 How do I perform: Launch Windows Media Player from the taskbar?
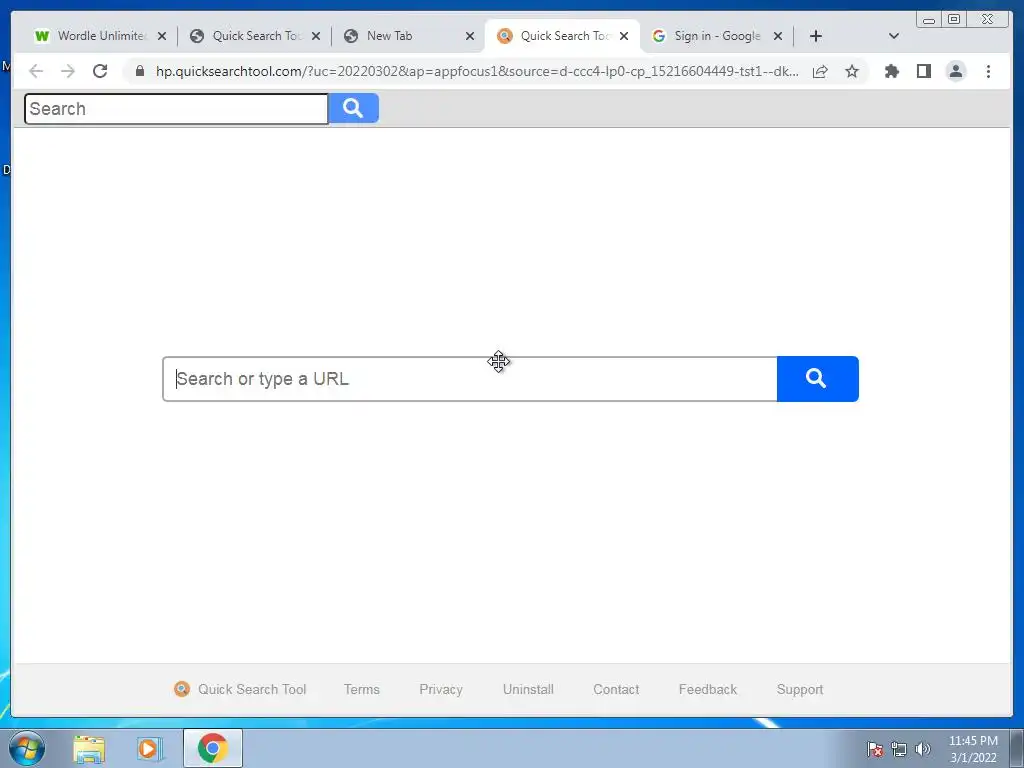pyautogui.click(x=150, y=748)
